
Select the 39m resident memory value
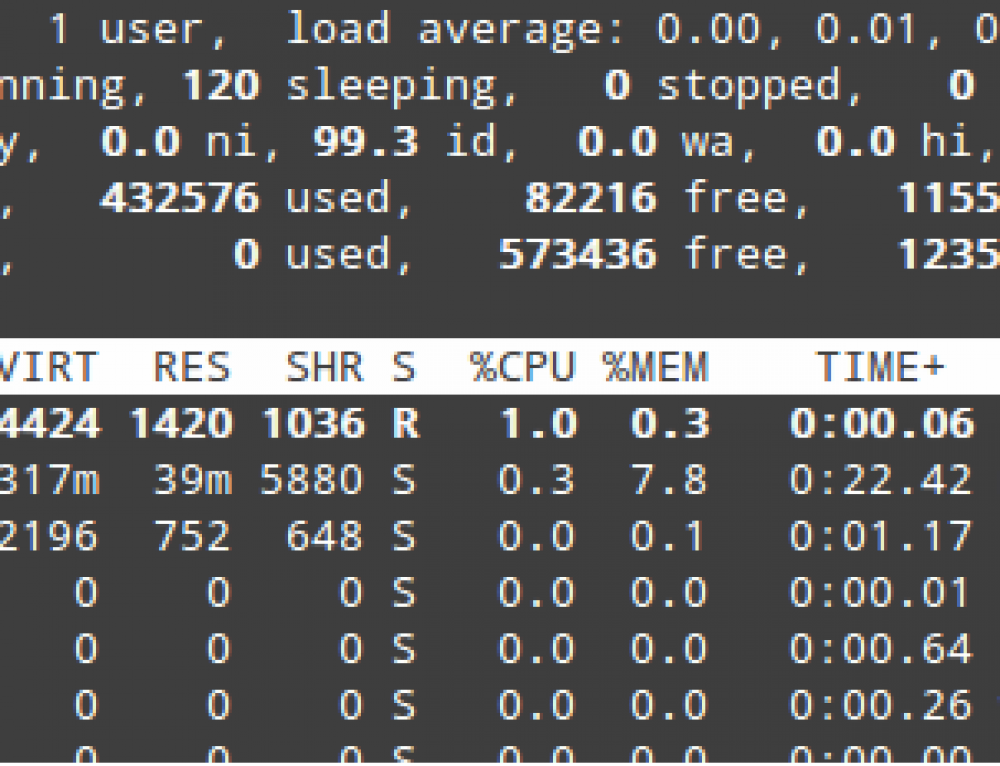point(192,481)
